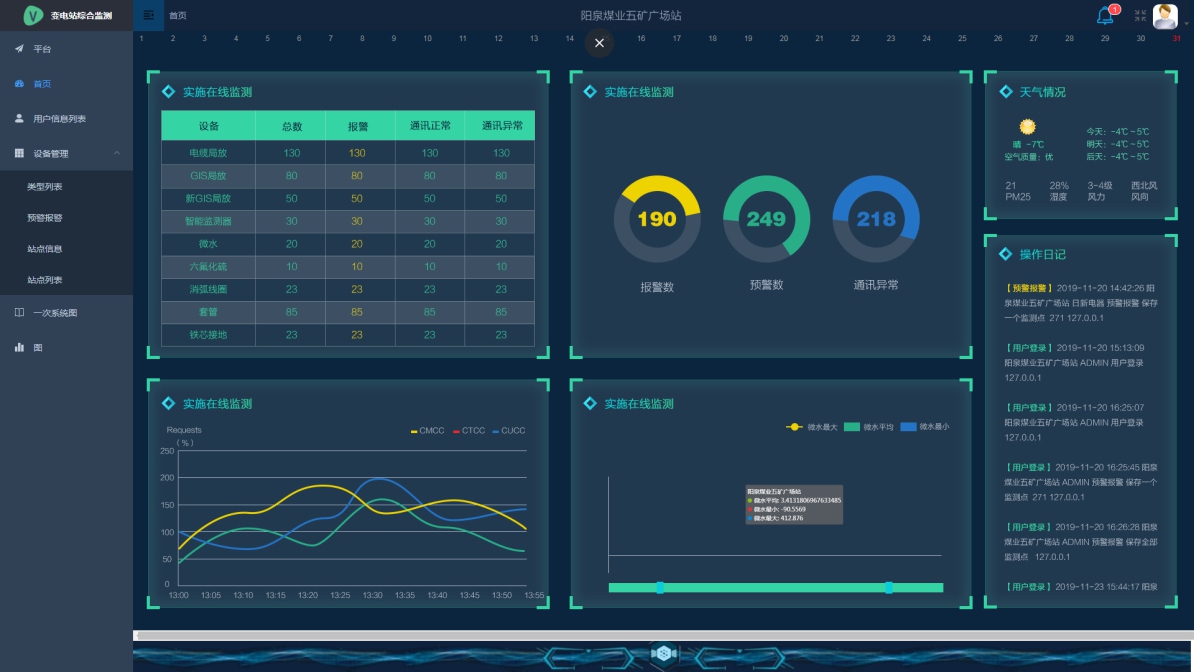The height and width of the screenshot is (672, 1194).
Task: Click the hexagon cube icon in footer
Action: 660,653
